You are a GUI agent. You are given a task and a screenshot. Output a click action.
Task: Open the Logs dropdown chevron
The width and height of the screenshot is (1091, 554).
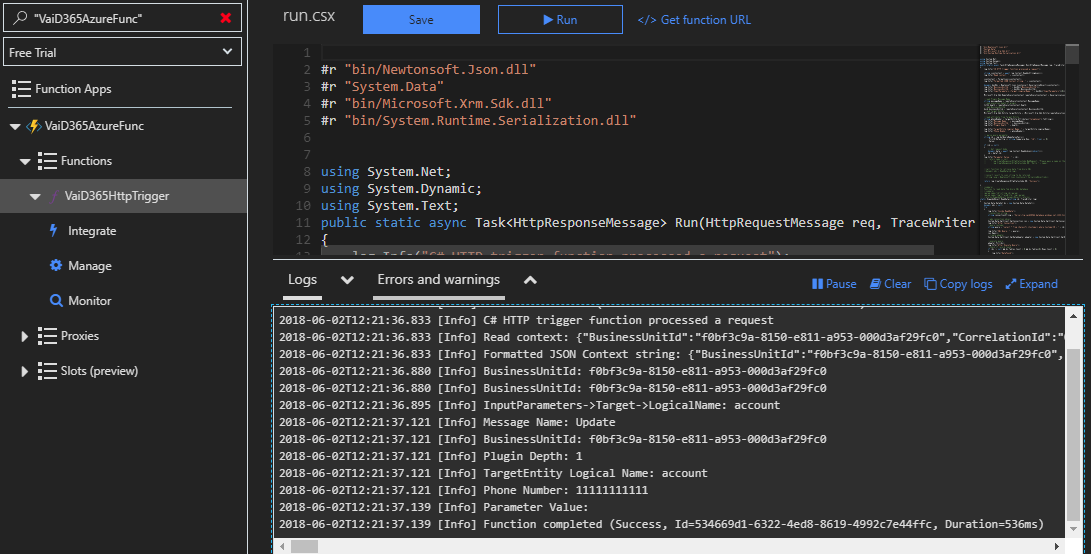click(347, 280)
